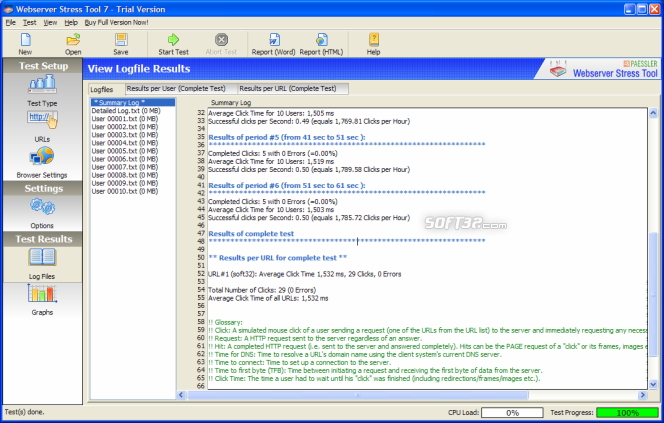Click the New toolbar icon
The image size is (664, 423).
[25, 44]
